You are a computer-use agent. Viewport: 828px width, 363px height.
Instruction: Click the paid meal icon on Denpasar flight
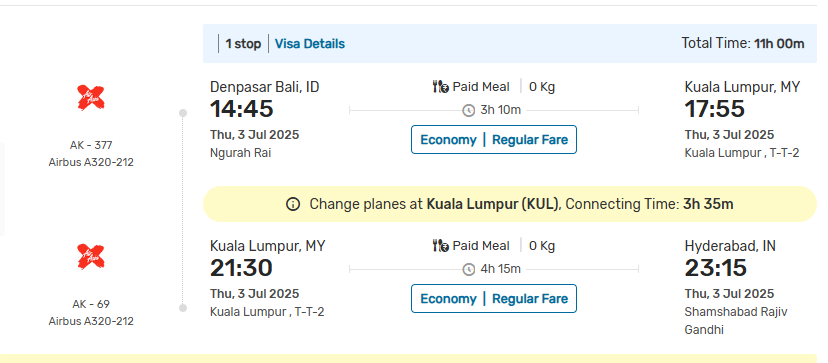pyautogui.click(x=440, y=87)
